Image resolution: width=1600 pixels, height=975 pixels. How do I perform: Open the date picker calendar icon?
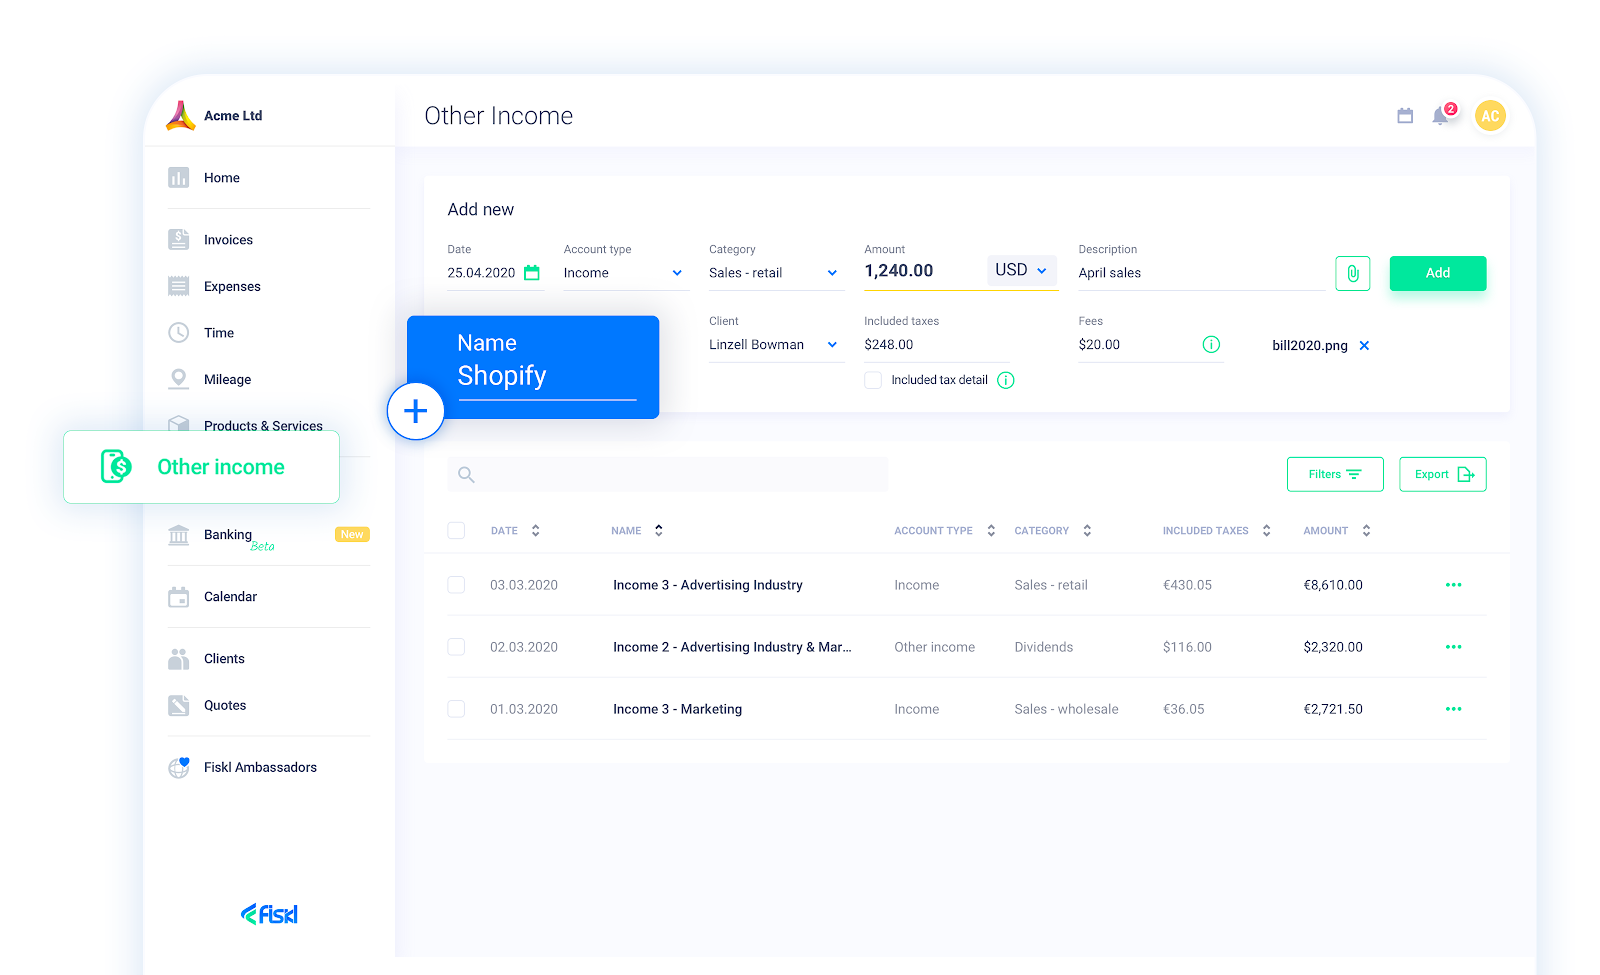click(532, 273)
